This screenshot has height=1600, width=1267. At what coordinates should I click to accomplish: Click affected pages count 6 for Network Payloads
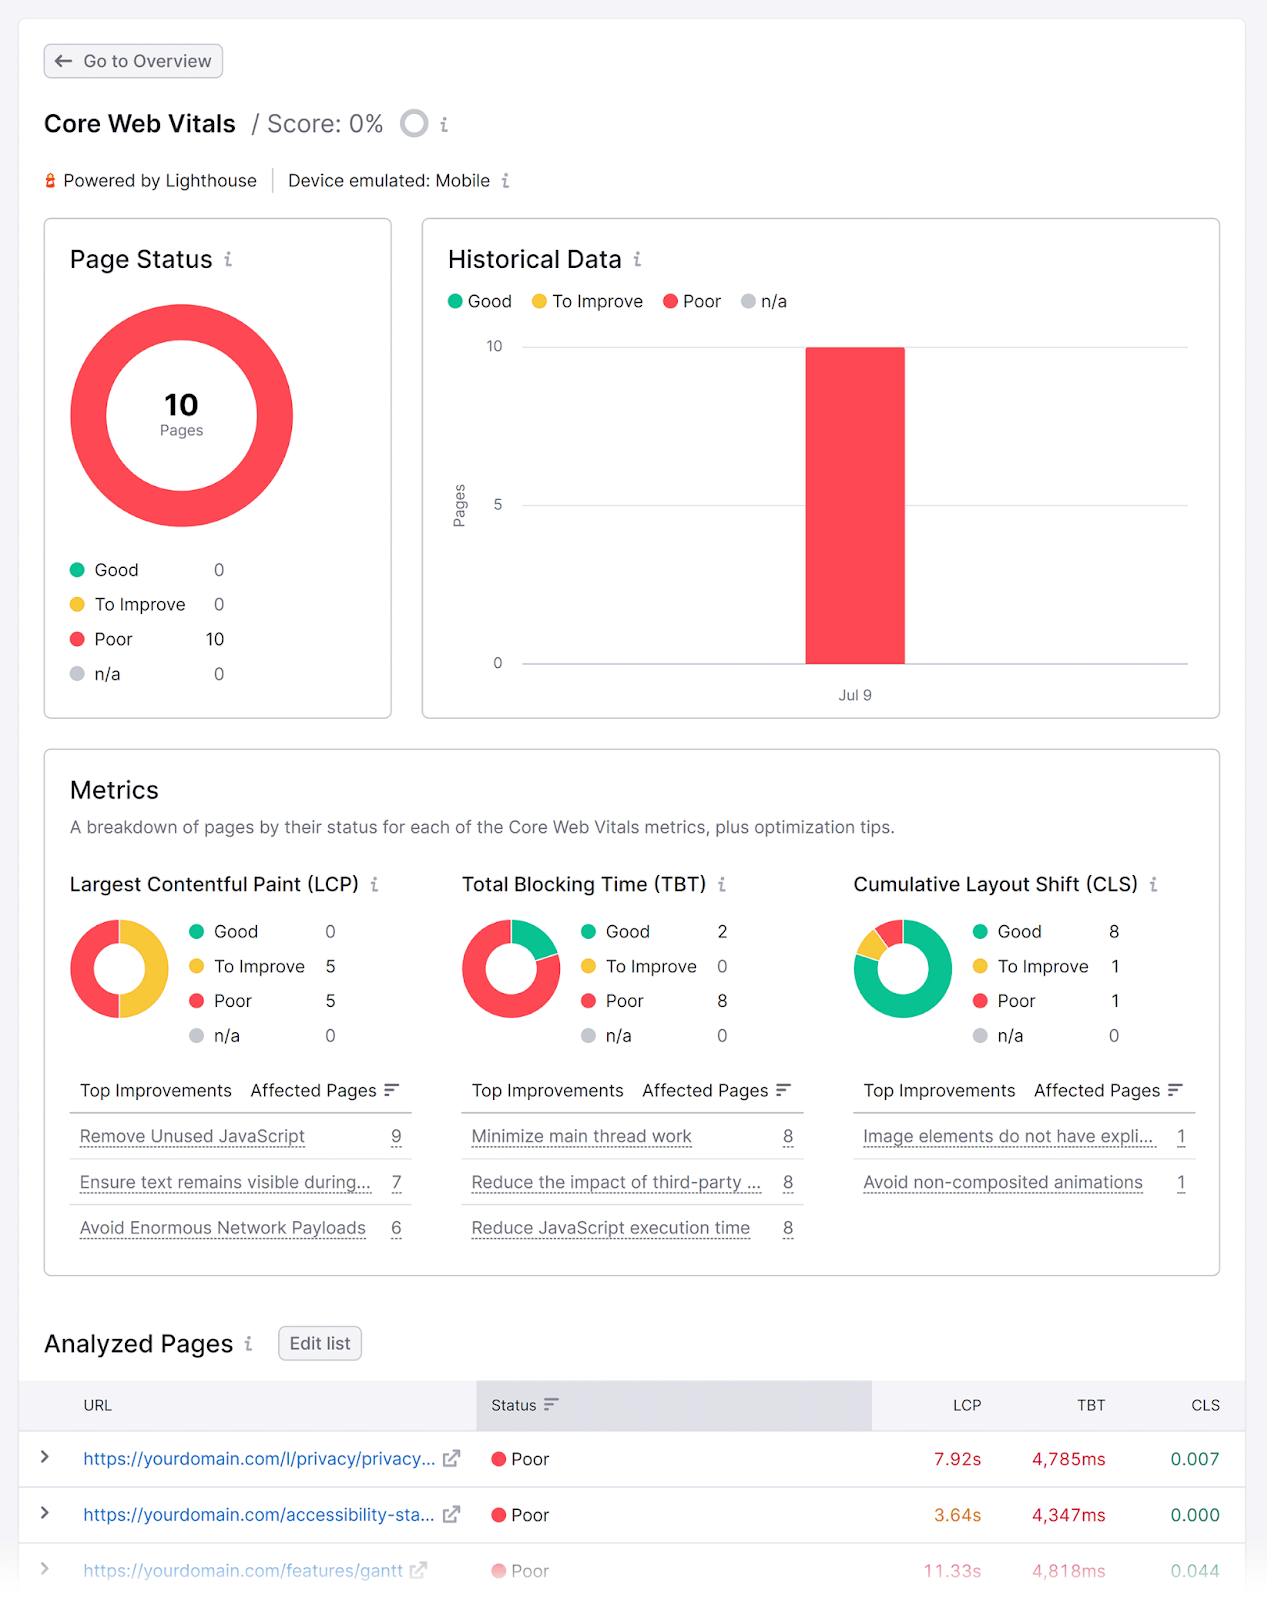click(x=396, y=1228)
